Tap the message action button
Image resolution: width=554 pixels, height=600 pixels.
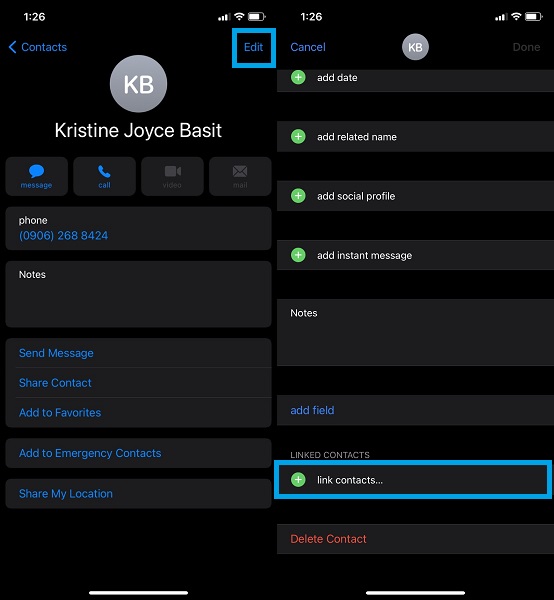point(37,176)
